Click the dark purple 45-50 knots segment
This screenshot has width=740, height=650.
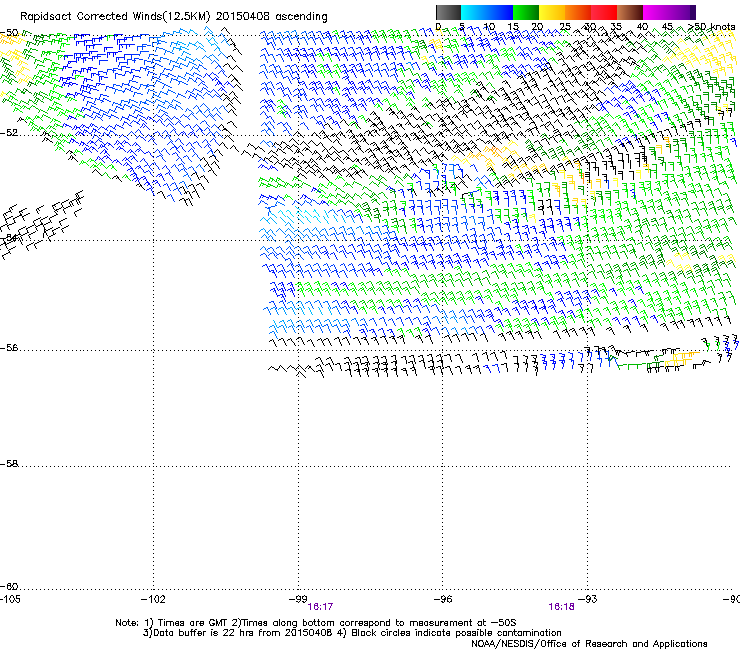click(682, 12)
